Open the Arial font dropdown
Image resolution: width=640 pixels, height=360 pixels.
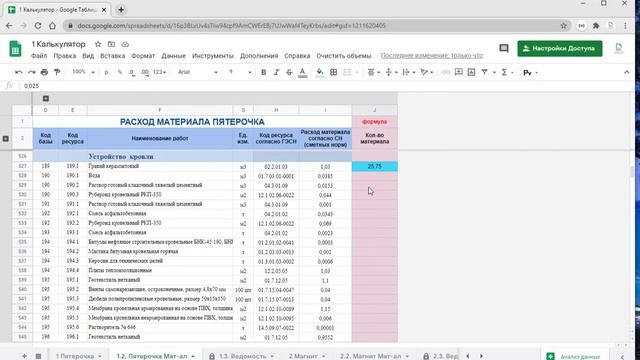pyautogui.click(x=198, y=72)
